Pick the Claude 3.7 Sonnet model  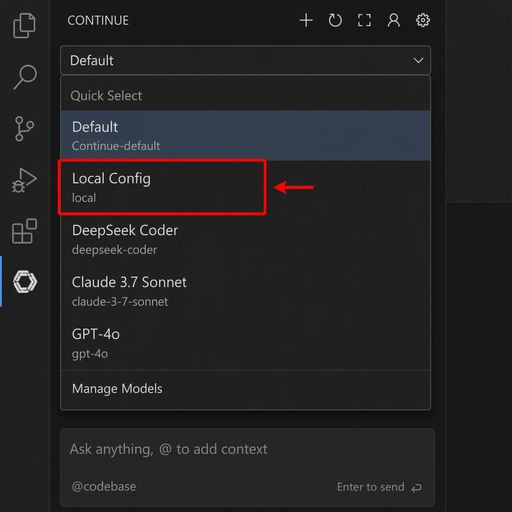tap(245, 291)
